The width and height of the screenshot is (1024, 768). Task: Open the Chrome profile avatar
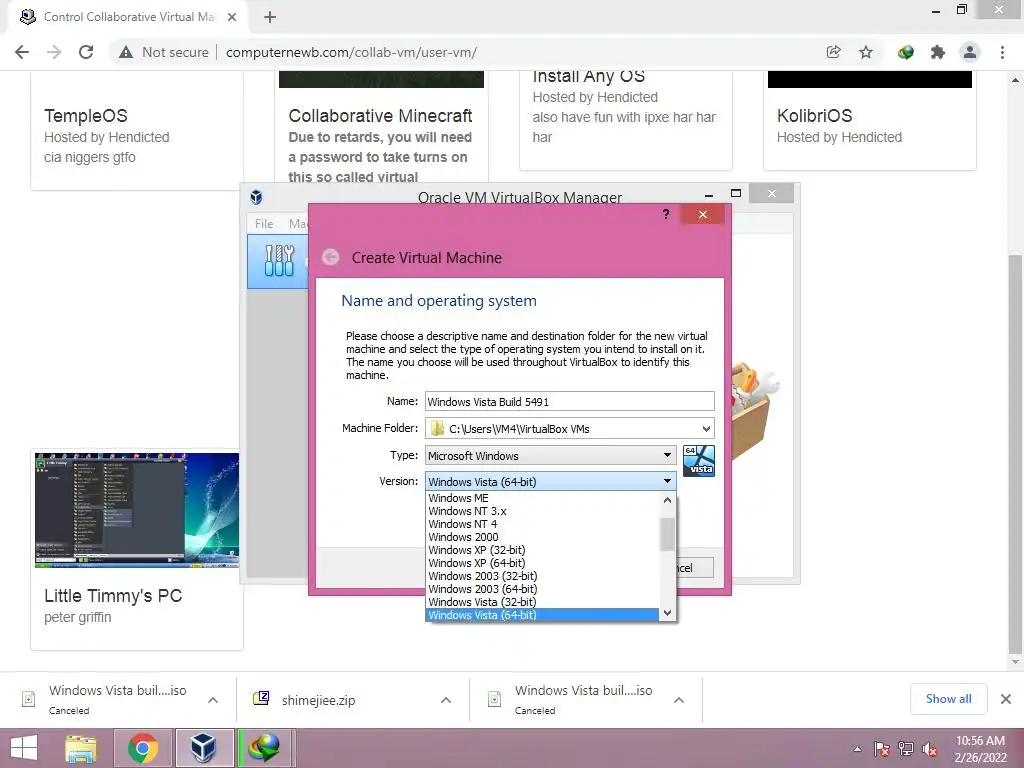(970, 52)
